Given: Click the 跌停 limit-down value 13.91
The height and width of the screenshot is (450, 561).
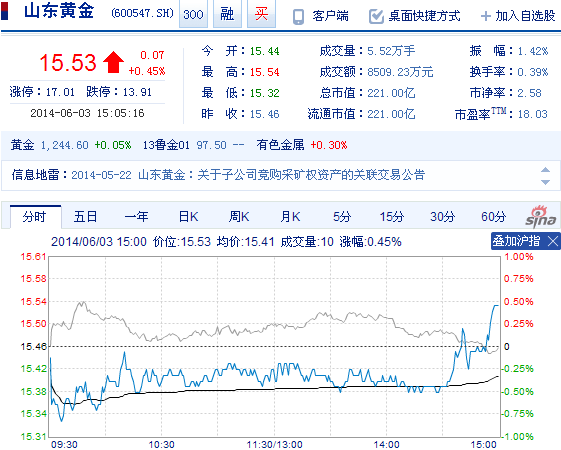Looking at the screenshot, I should pos(137,92).
